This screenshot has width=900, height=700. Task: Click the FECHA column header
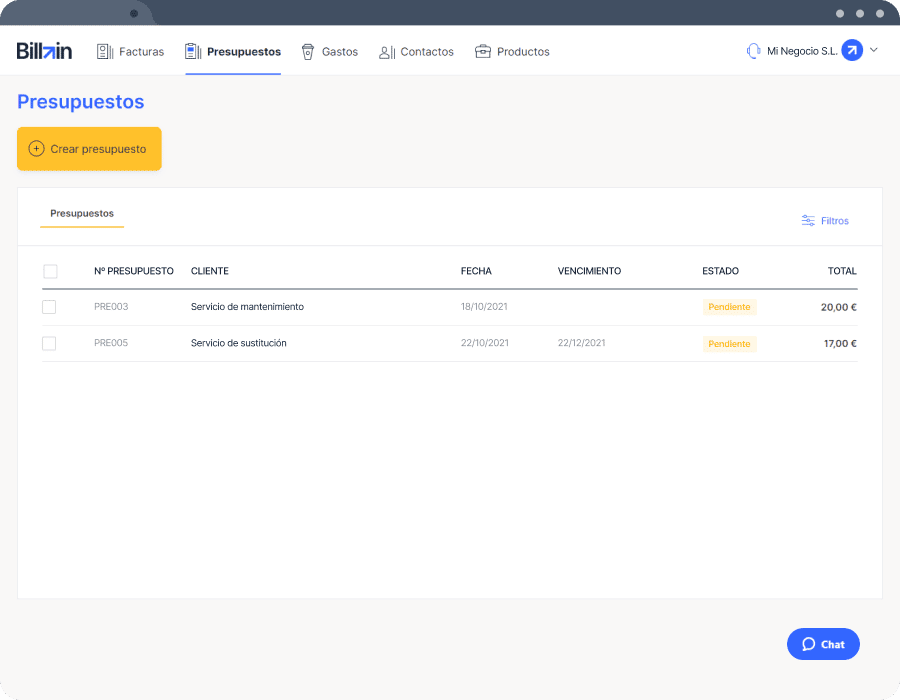[x=476, y=271]
